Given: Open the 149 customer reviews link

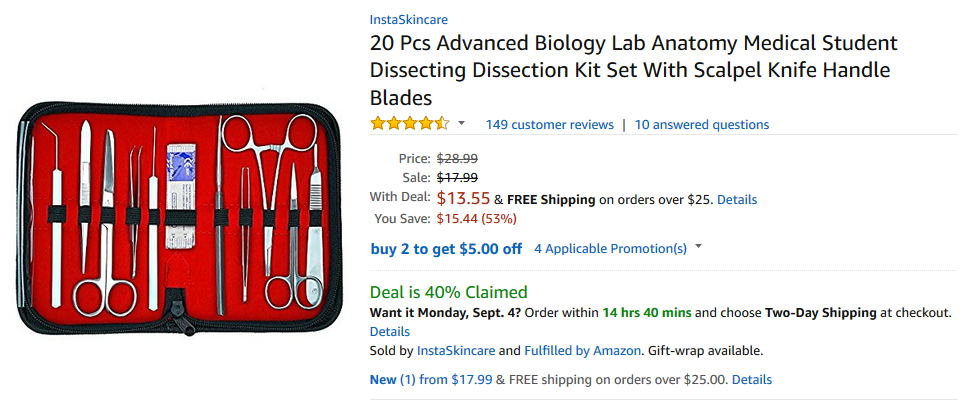Looking at the screenshot, I should pos(550,125).
